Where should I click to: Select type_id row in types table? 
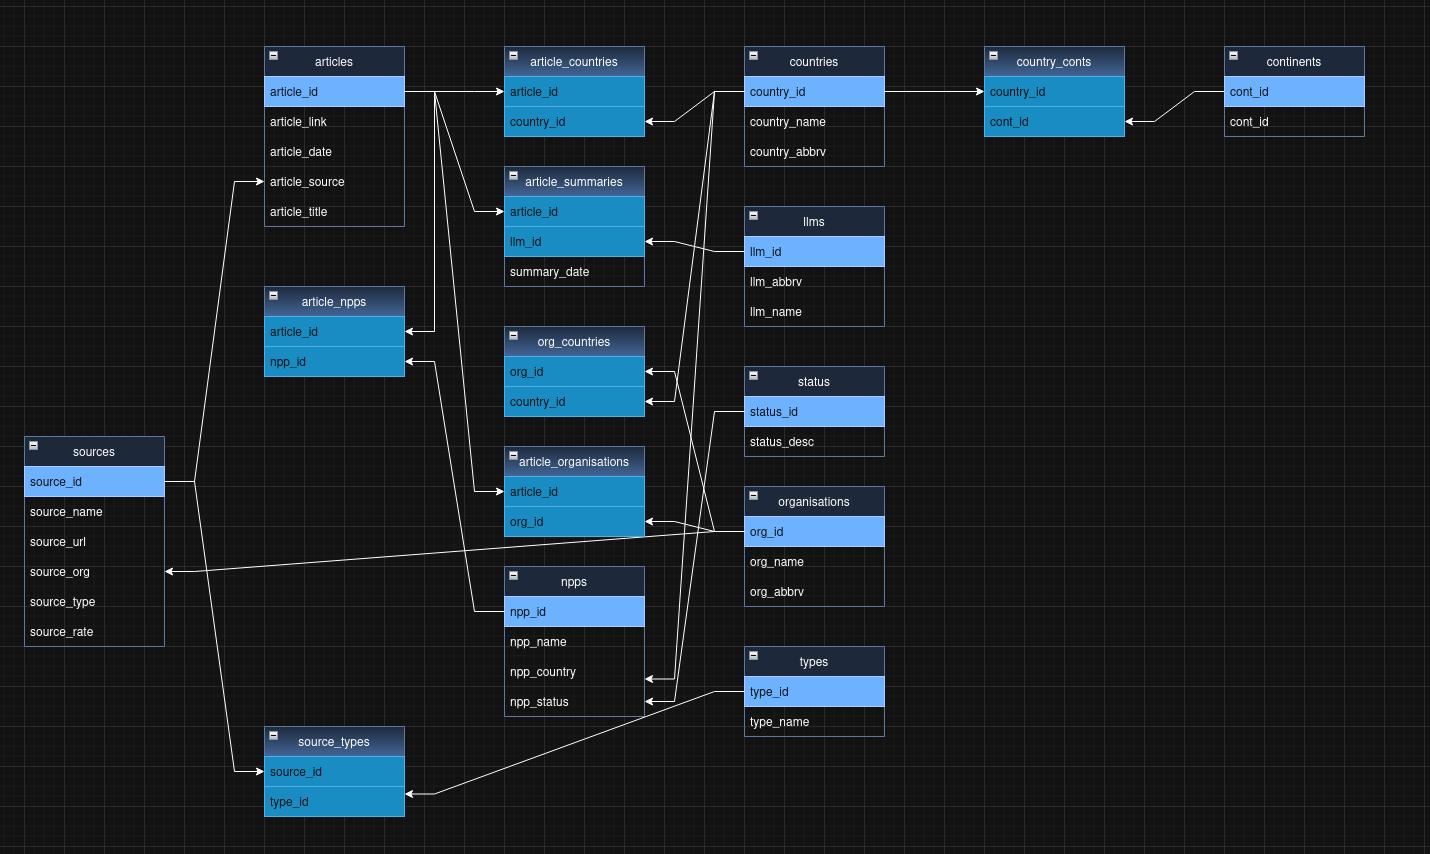click(x=814, y=692)
